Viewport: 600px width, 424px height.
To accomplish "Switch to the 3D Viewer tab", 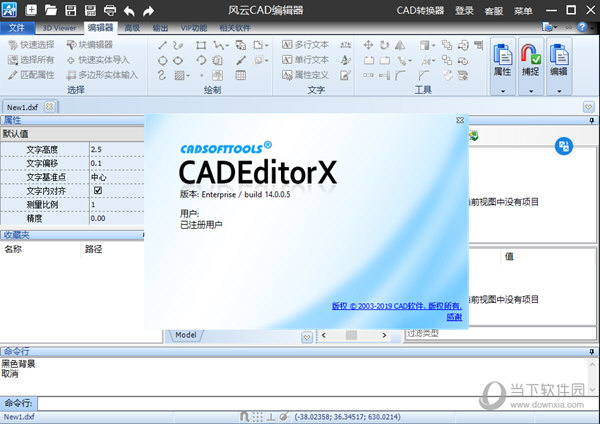I will 59,28.
